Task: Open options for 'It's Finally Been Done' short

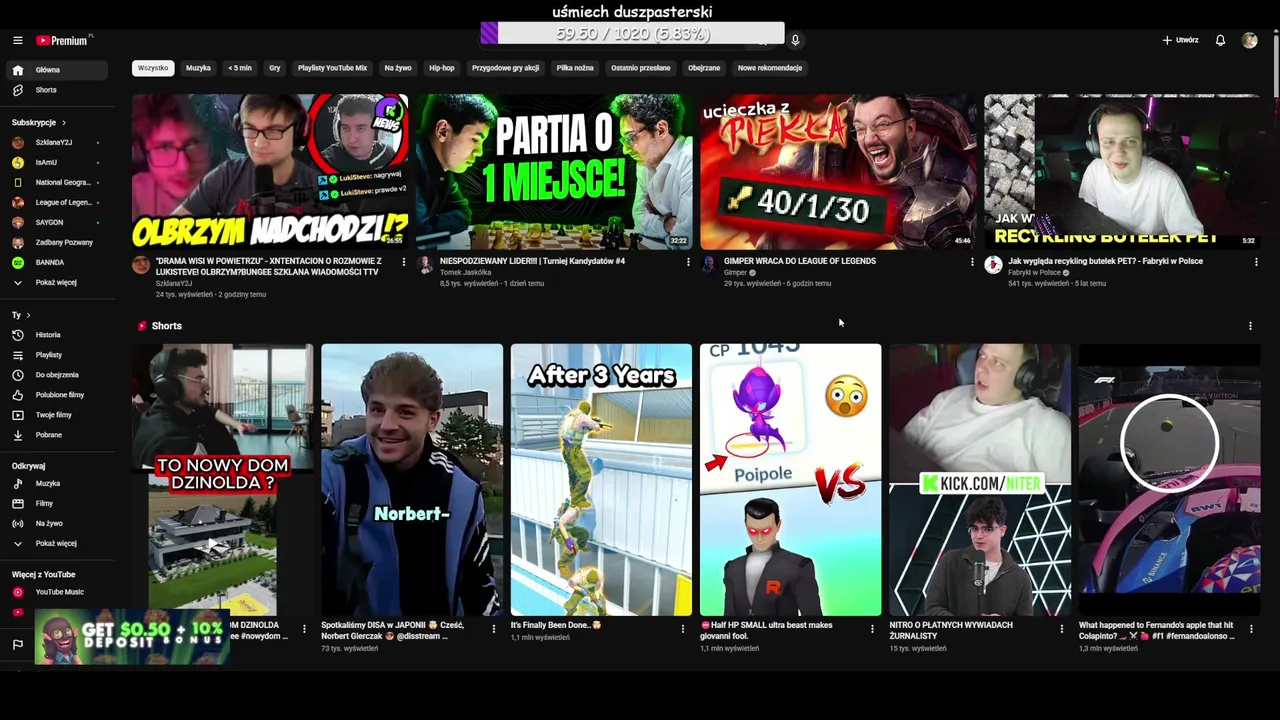Action: (683, 629)
